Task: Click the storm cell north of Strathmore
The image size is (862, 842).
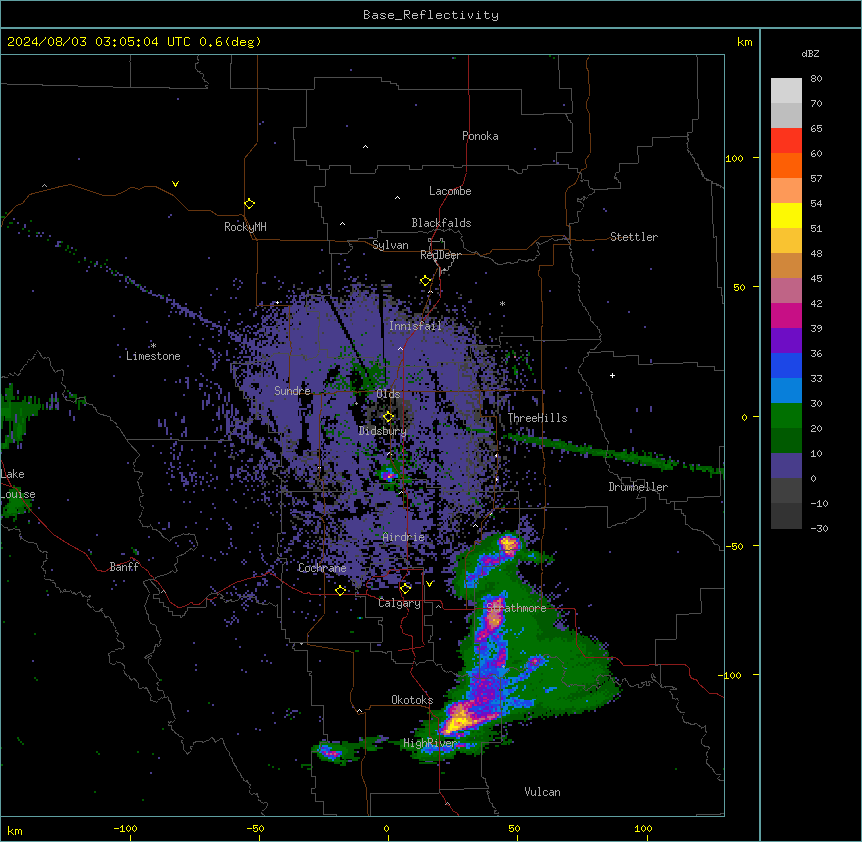Action: click(x=509, y=545)
